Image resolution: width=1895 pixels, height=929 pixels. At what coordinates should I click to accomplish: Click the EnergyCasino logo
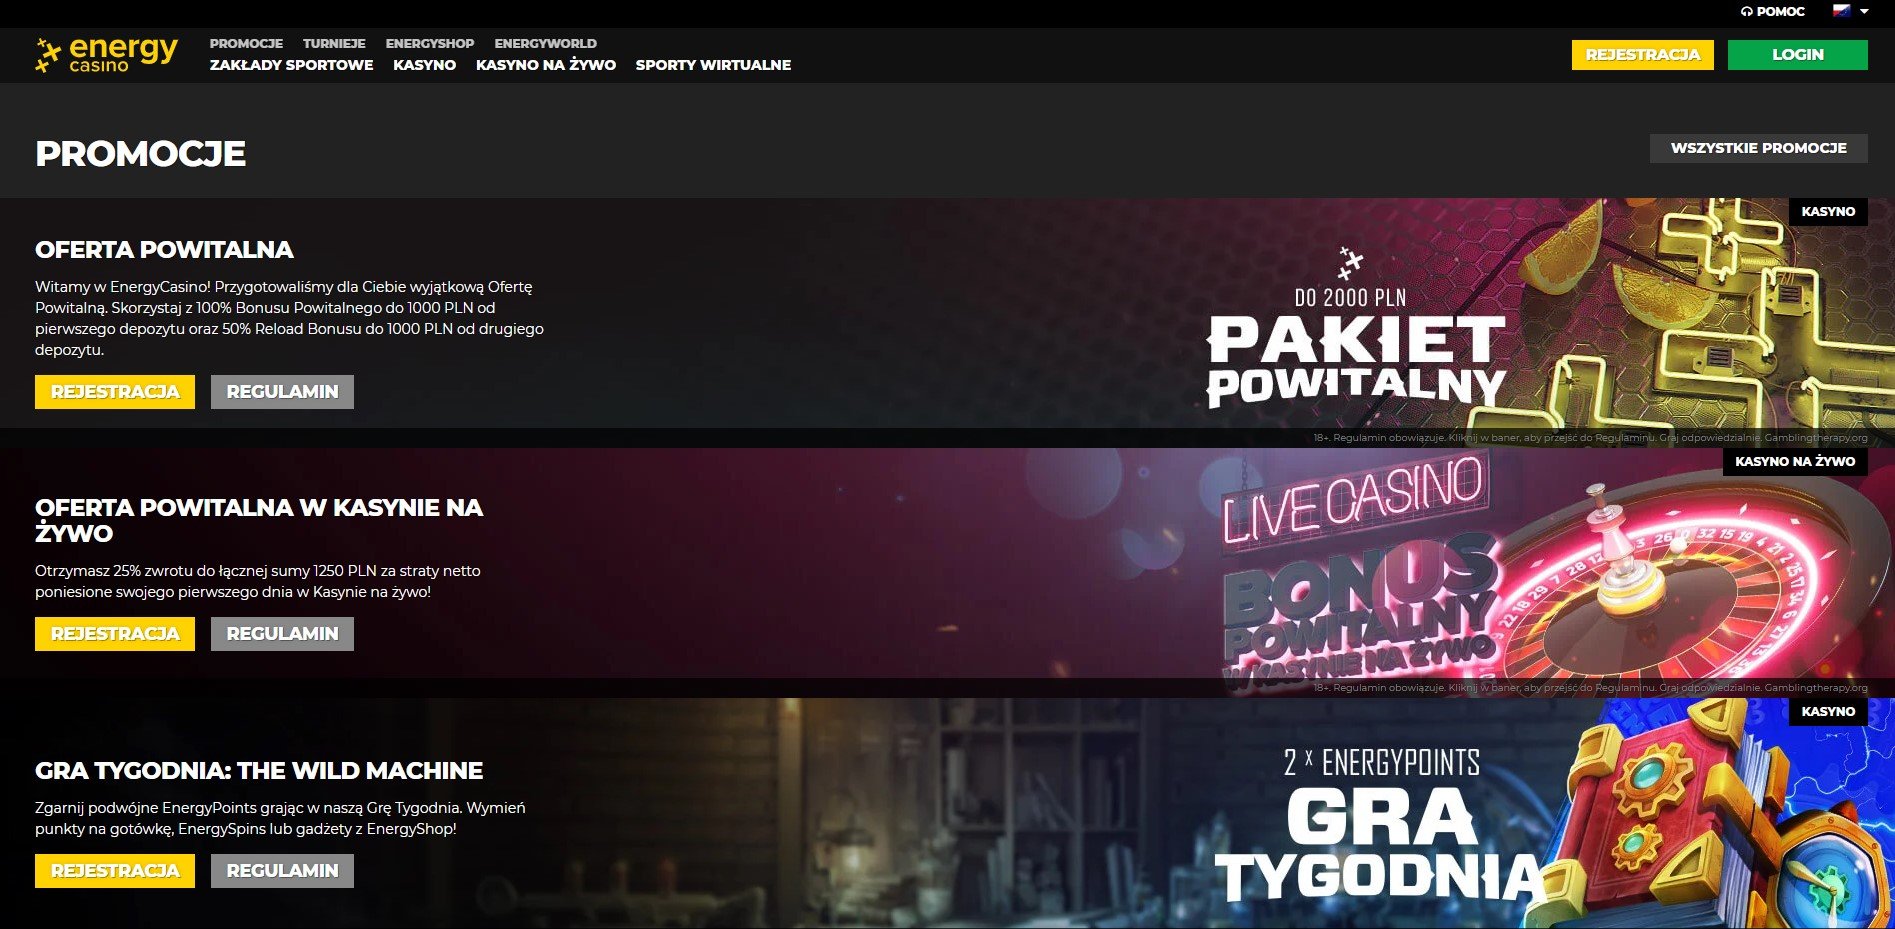click(x=106, y=55)
